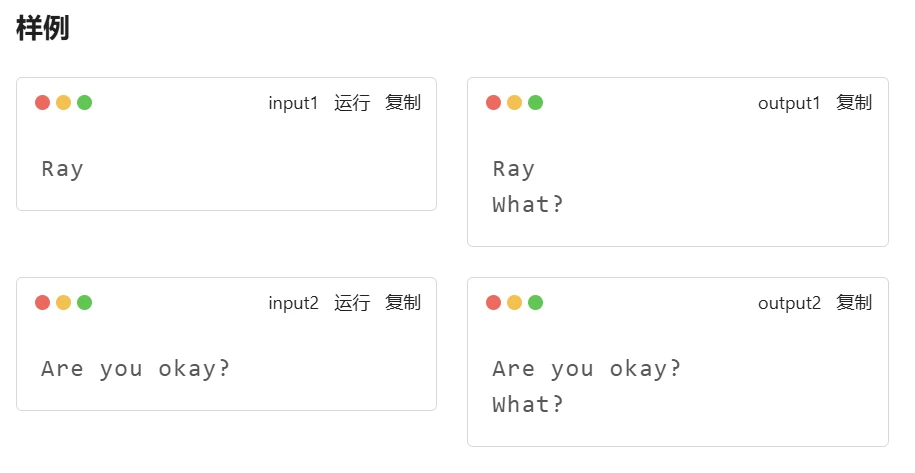Click 'What?' line in output1 box

[528, 204]
